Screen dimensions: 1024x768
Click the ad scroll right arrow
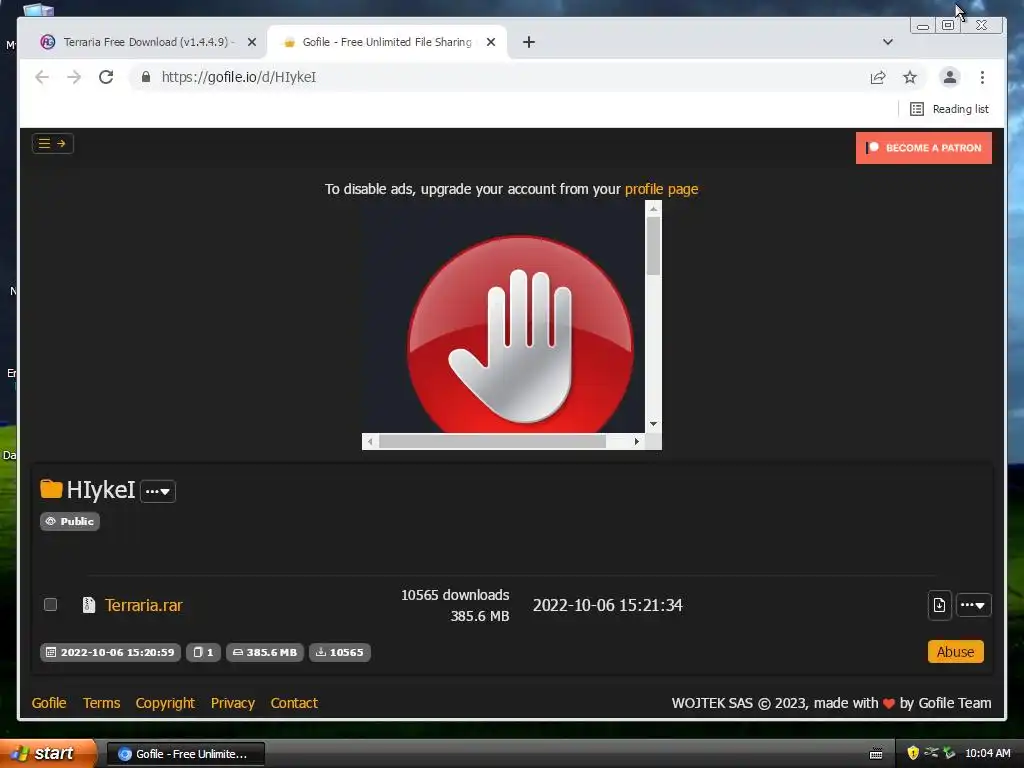(637, 441)
